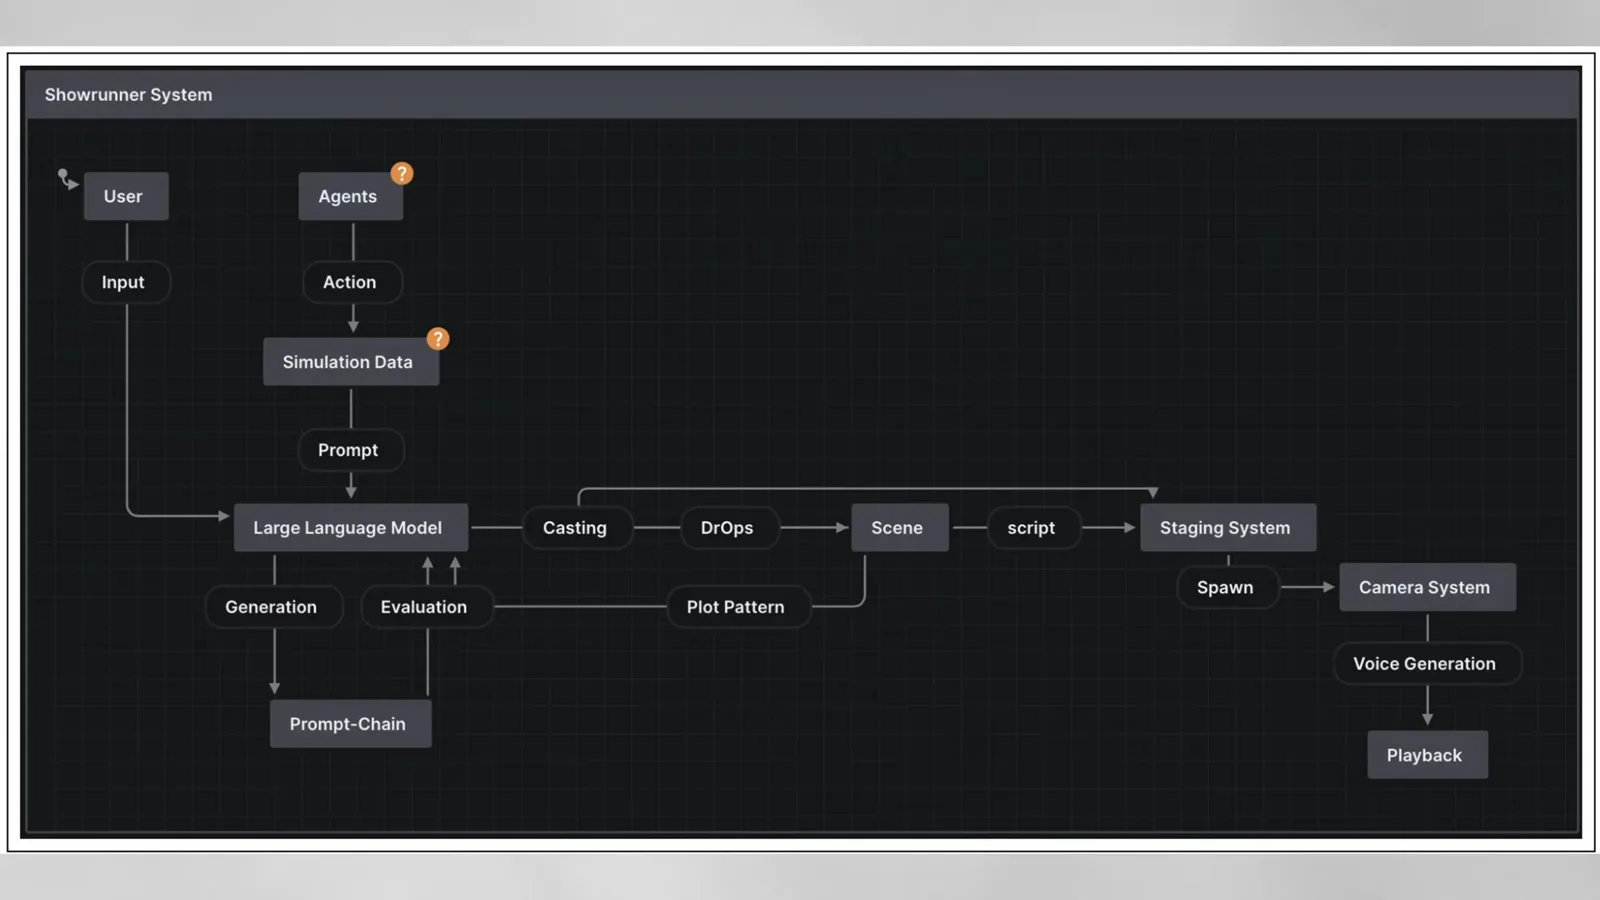Click the Casting label

tap(577, 527)
